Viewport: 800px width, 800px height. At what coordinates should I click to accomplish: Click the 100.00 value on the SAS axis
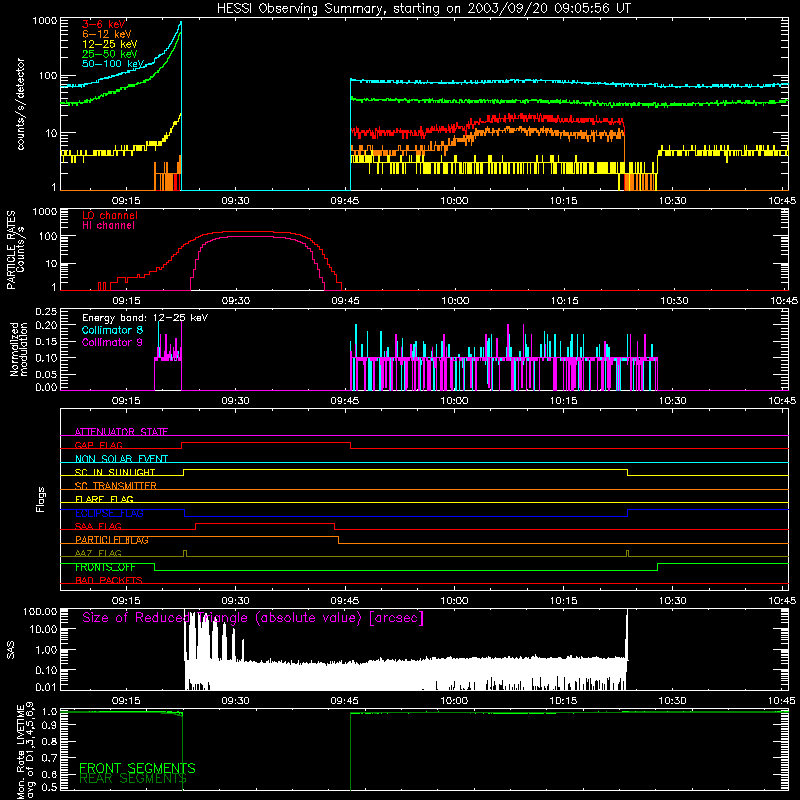(x=40, y=612)
